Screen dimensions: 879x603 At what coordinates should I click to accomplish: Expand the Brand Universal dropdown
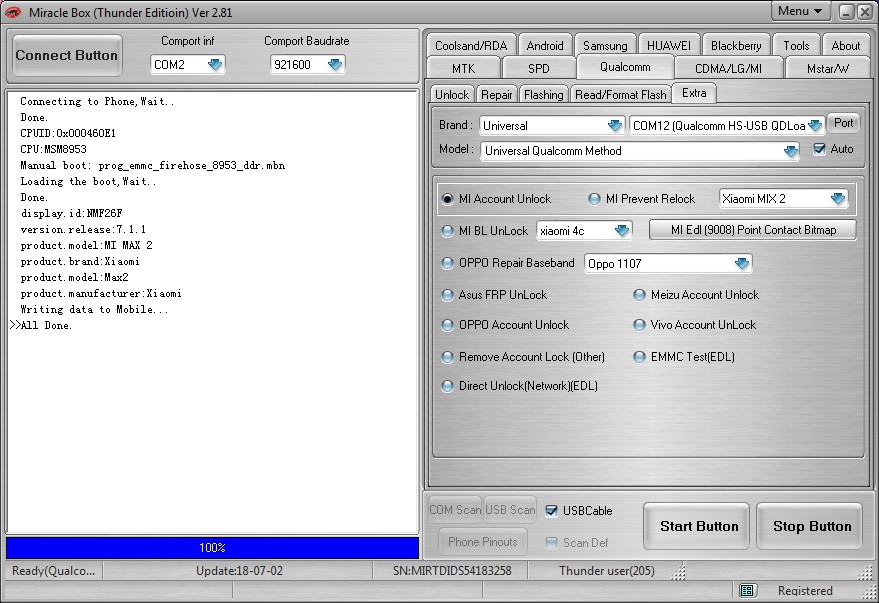tap(614, 126)
